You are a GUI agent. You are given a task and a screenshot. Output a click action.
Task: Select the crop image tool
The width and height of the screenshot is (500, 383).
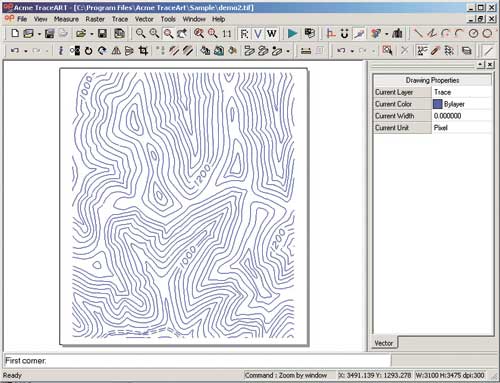pos(143,51)
